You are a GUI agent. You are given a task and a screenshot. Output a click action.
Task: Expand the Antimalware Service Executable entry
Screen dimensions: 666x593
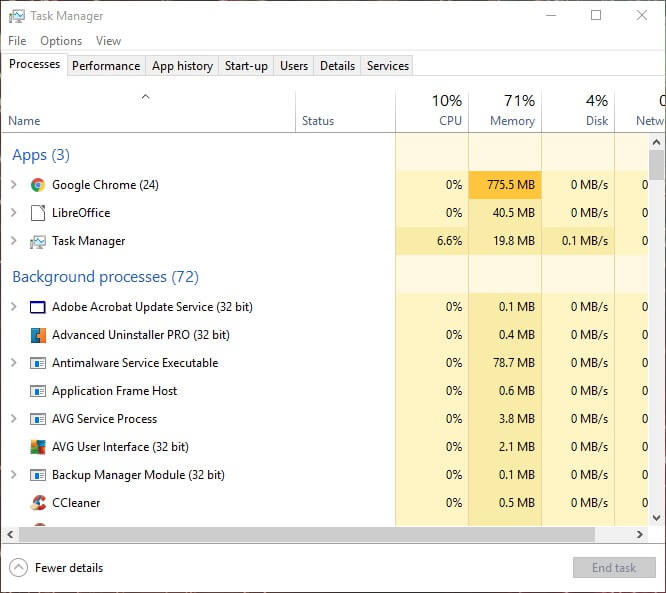[14, 363]
